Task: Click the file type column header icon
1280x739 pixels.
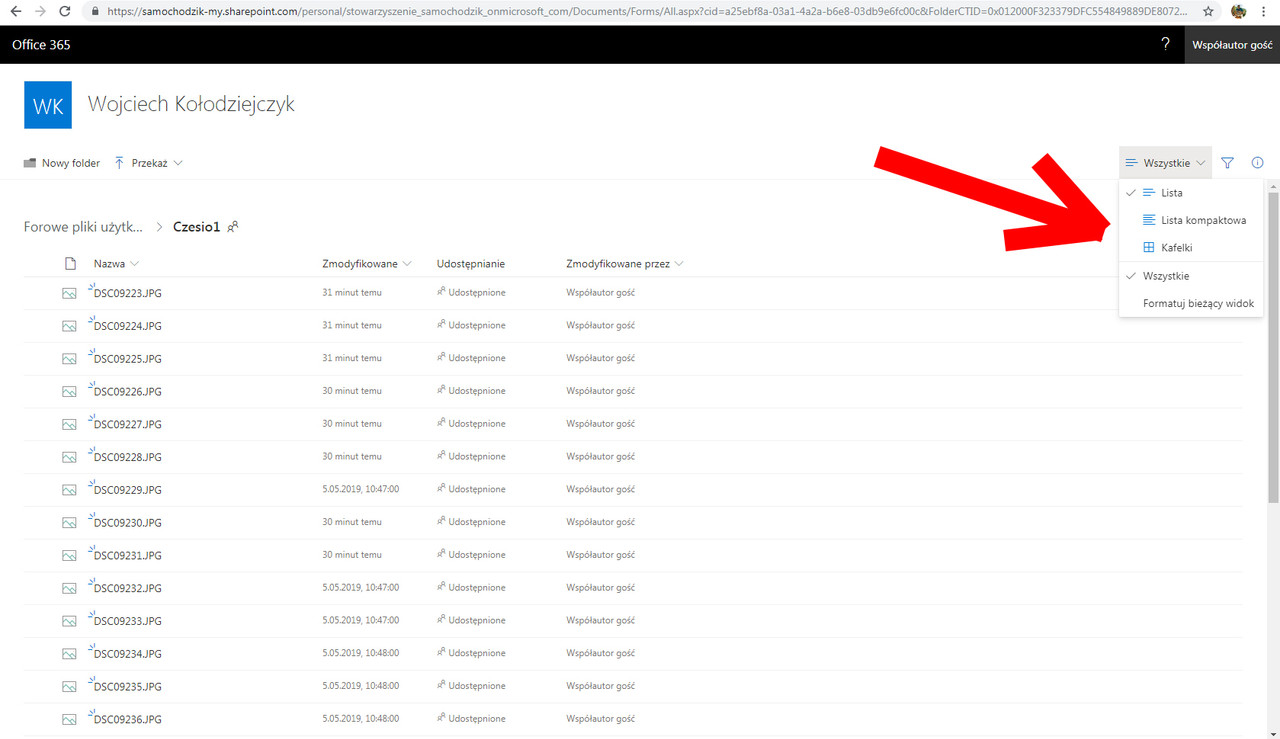Action: (x=69, y=263)
